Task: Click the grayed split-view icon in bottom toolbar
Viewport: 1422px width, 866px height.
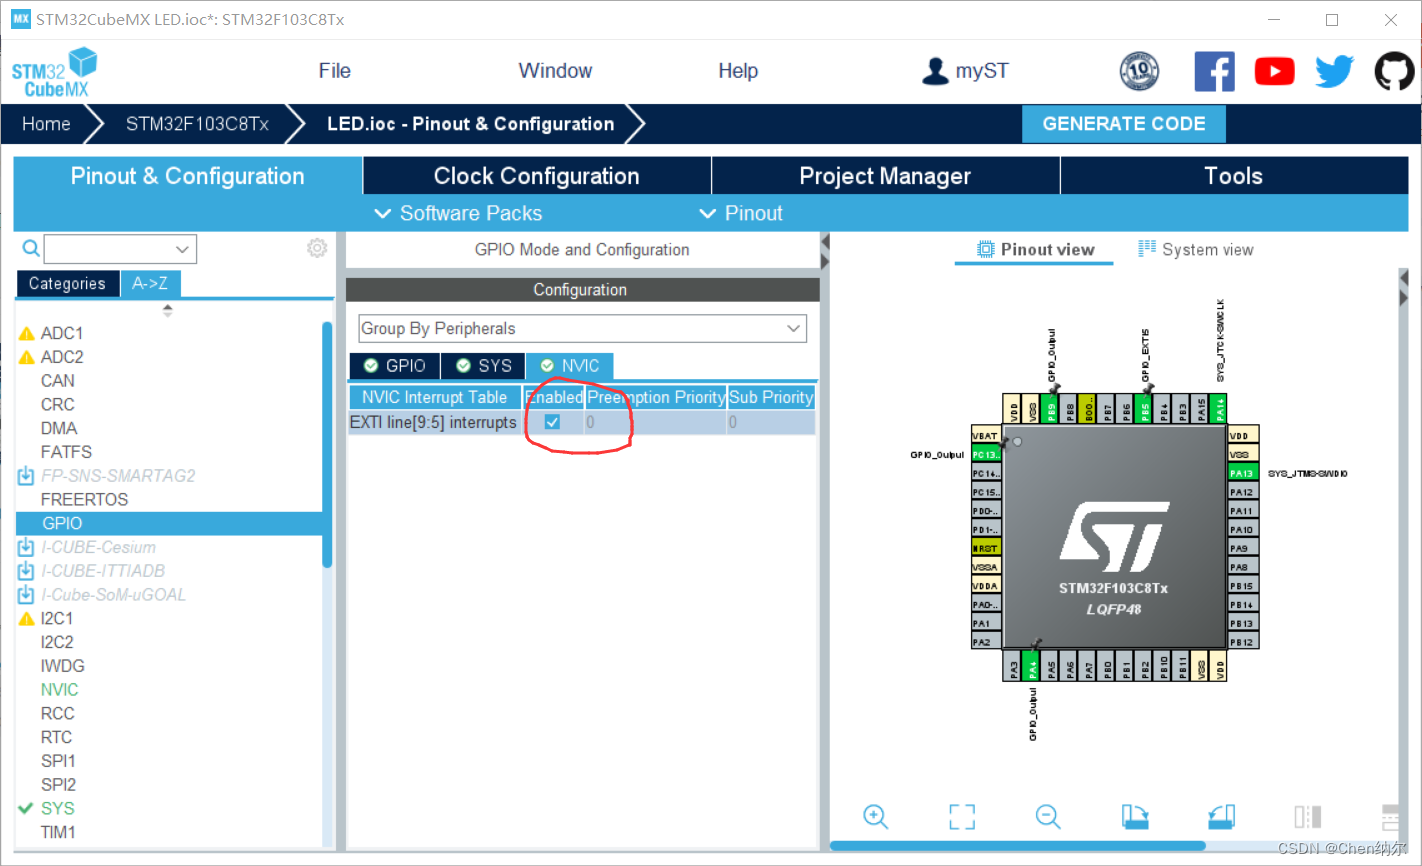Action: 1307,817
